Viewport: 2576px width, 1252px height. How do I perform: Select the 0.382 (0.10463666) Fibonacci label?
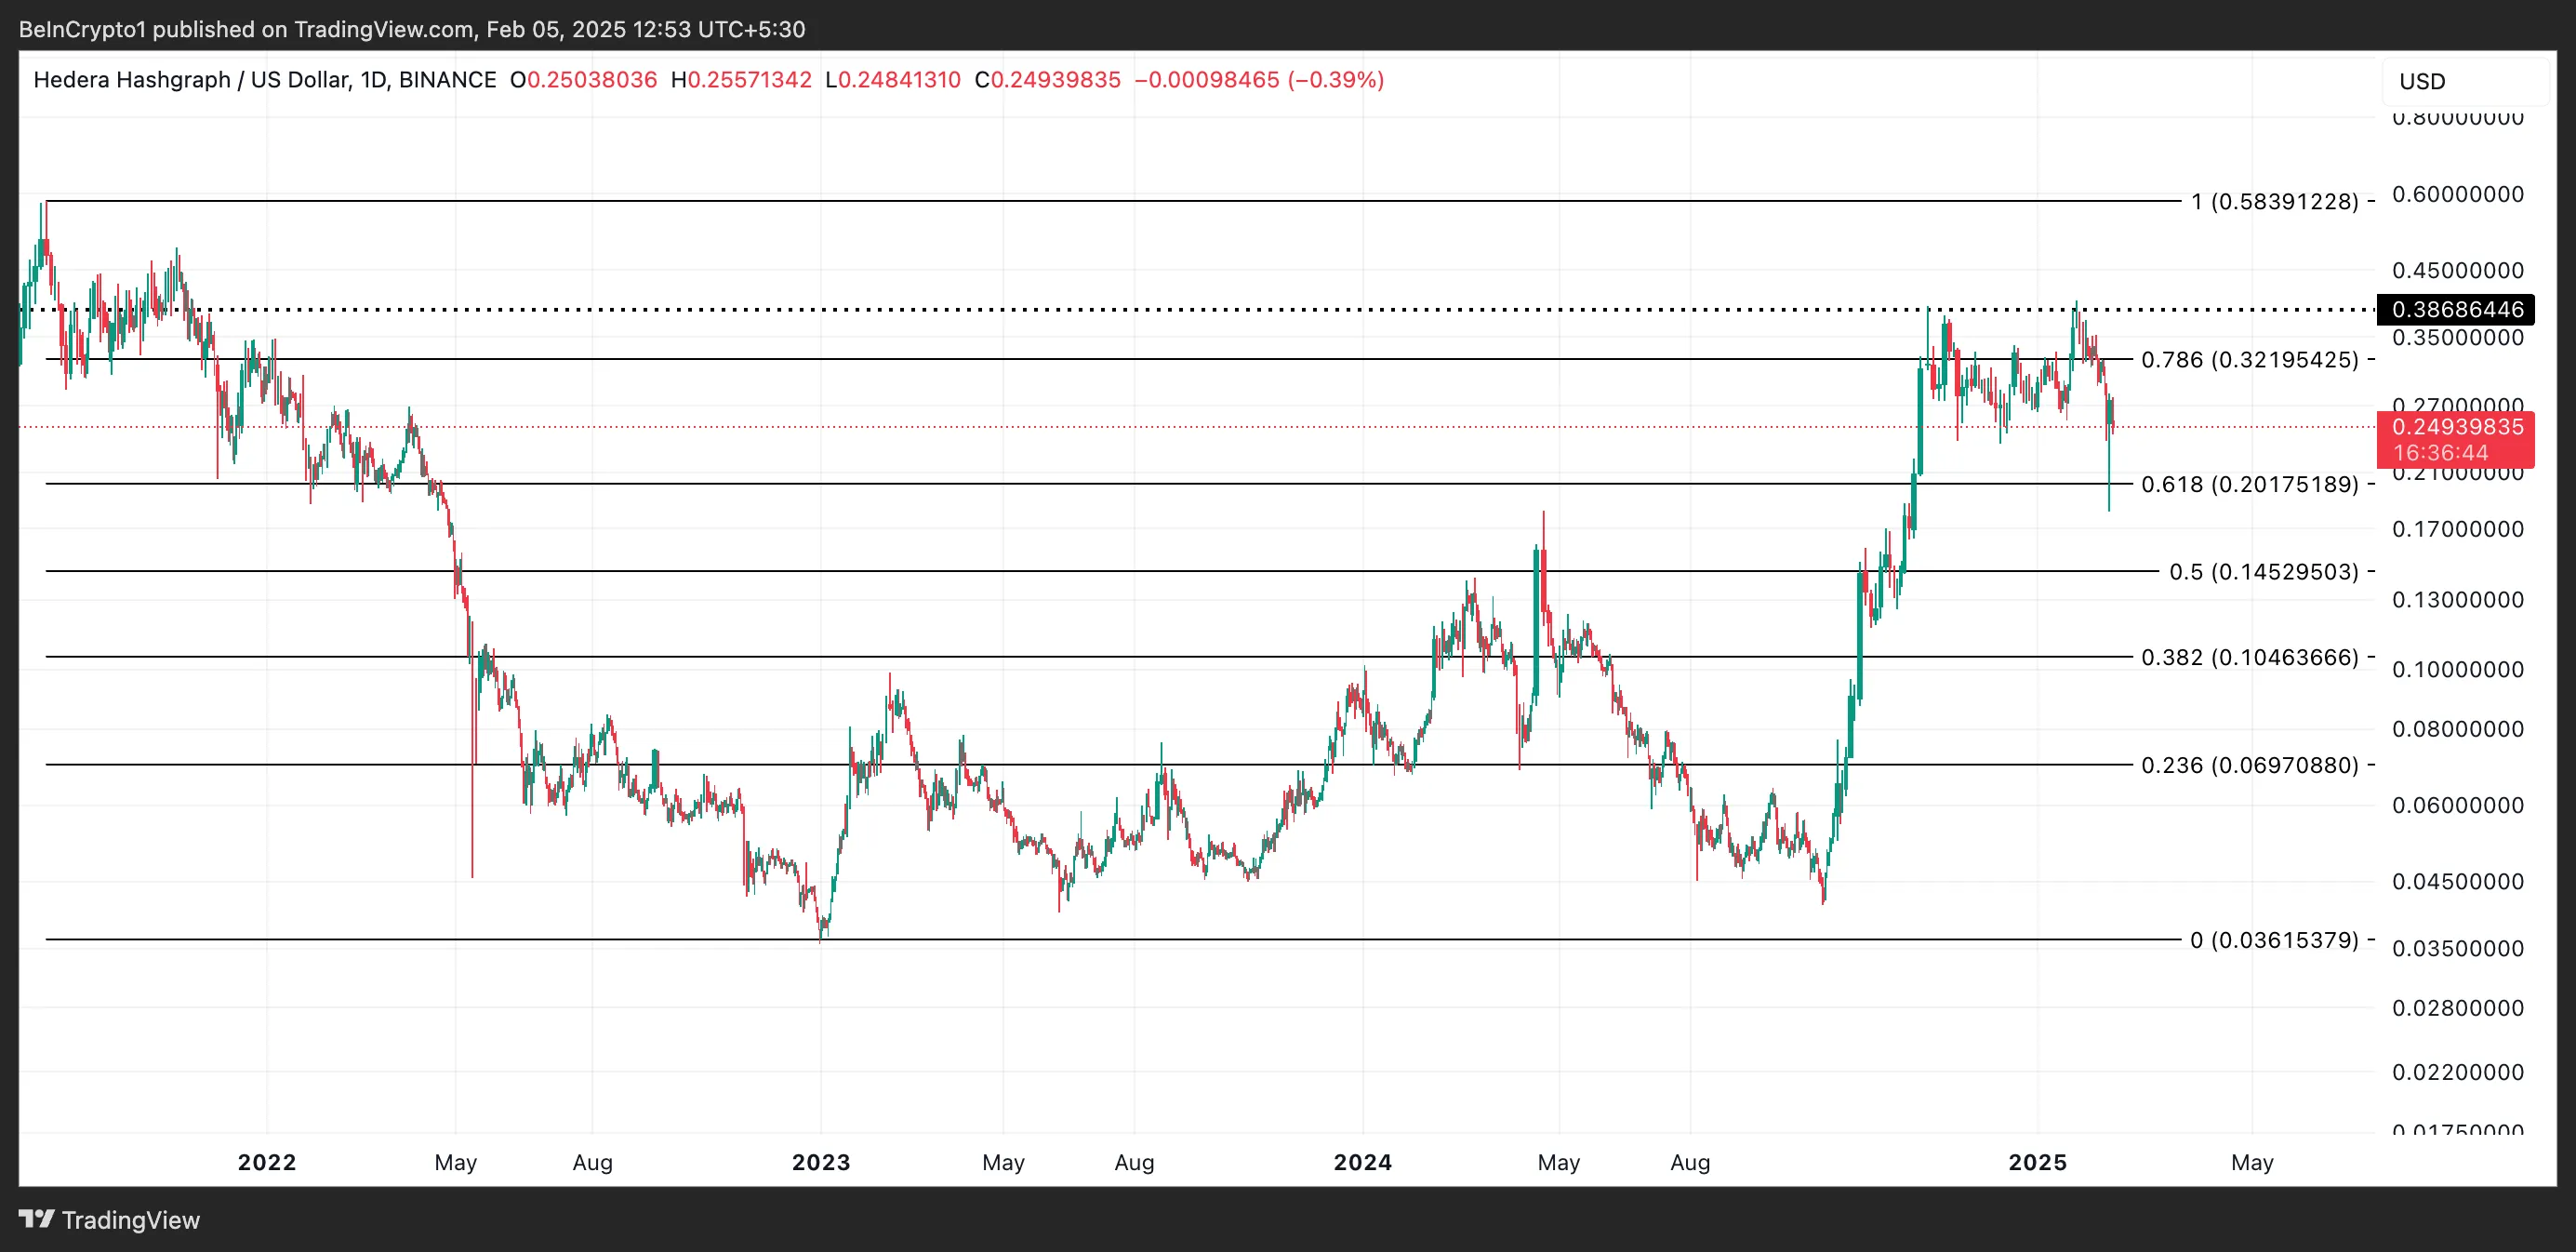click(x=2248, y=658)
